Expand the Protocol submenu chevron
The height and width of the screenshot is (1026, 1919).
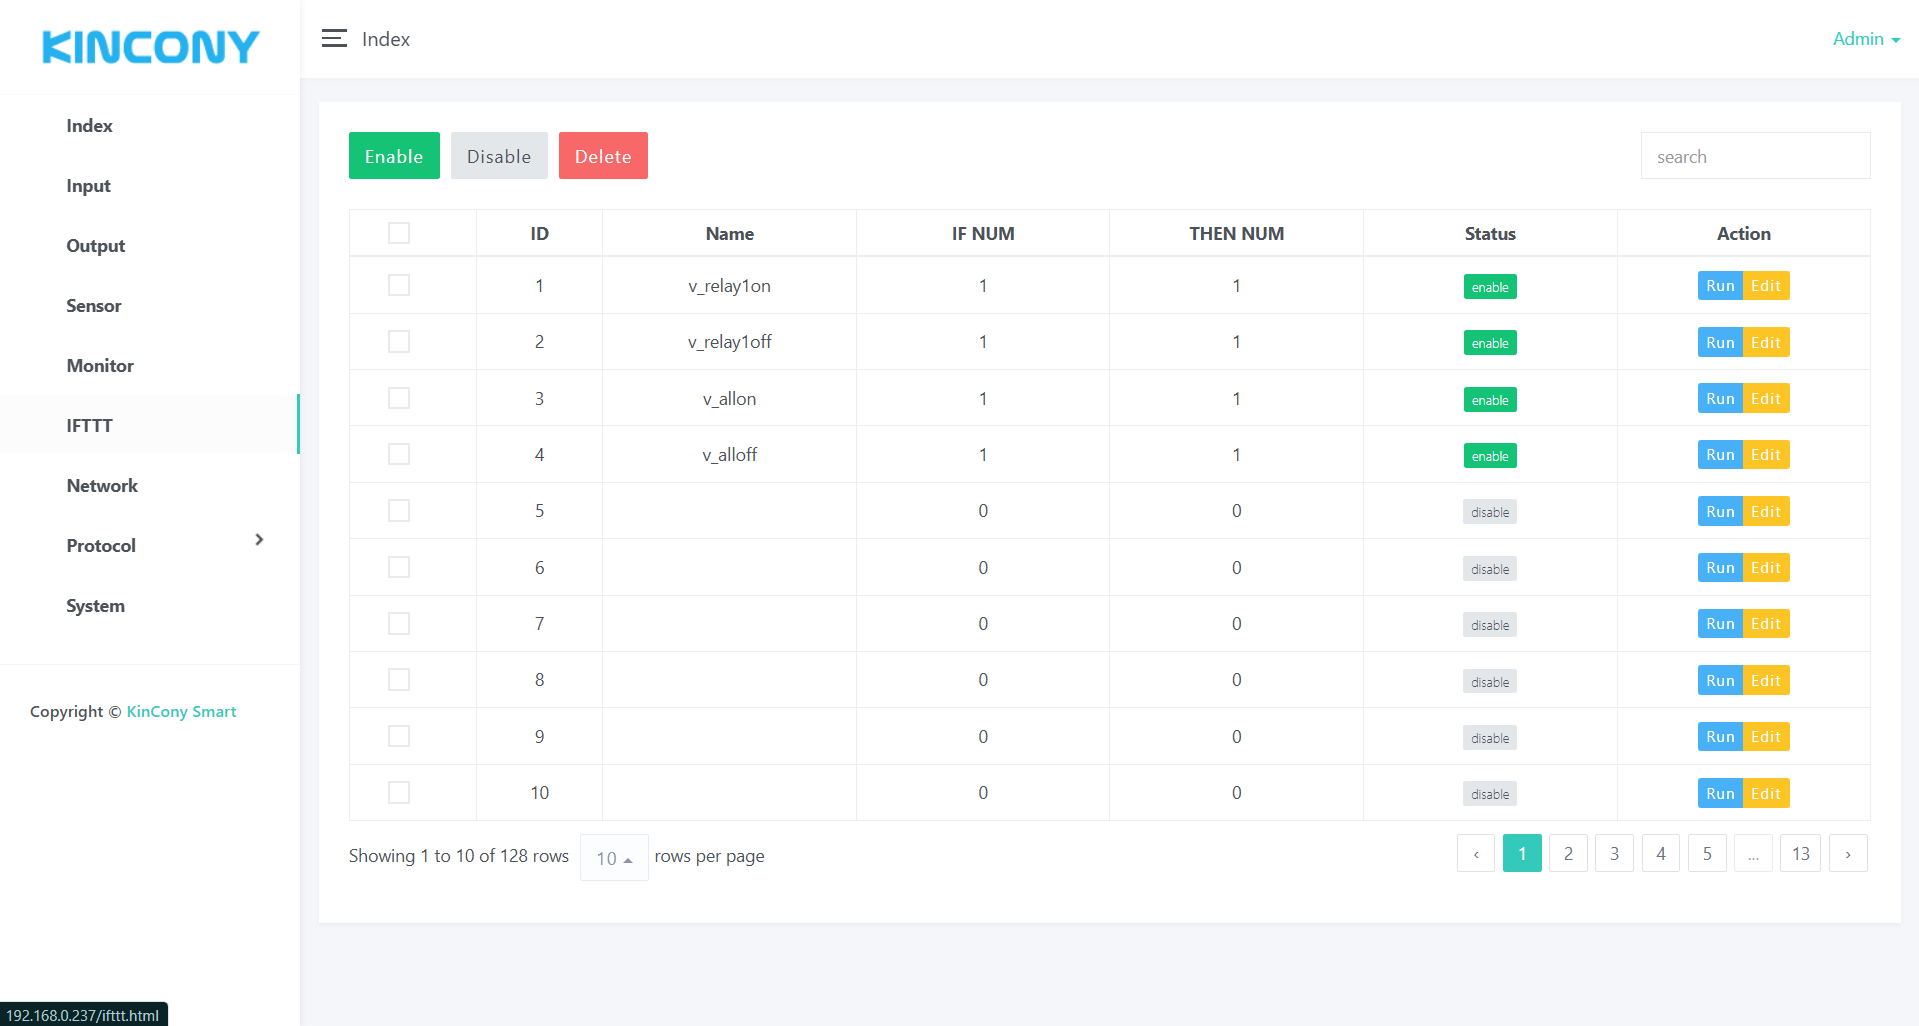[x=259, y=540]
